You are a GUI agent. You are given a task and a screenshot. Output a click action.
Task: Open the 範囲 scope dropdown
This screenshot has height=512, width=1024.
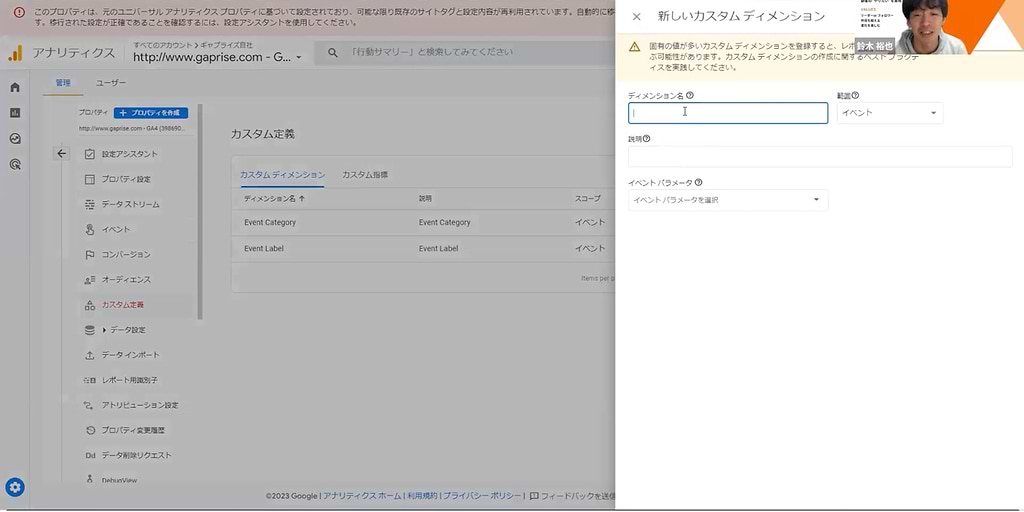(x=889, y=113)
